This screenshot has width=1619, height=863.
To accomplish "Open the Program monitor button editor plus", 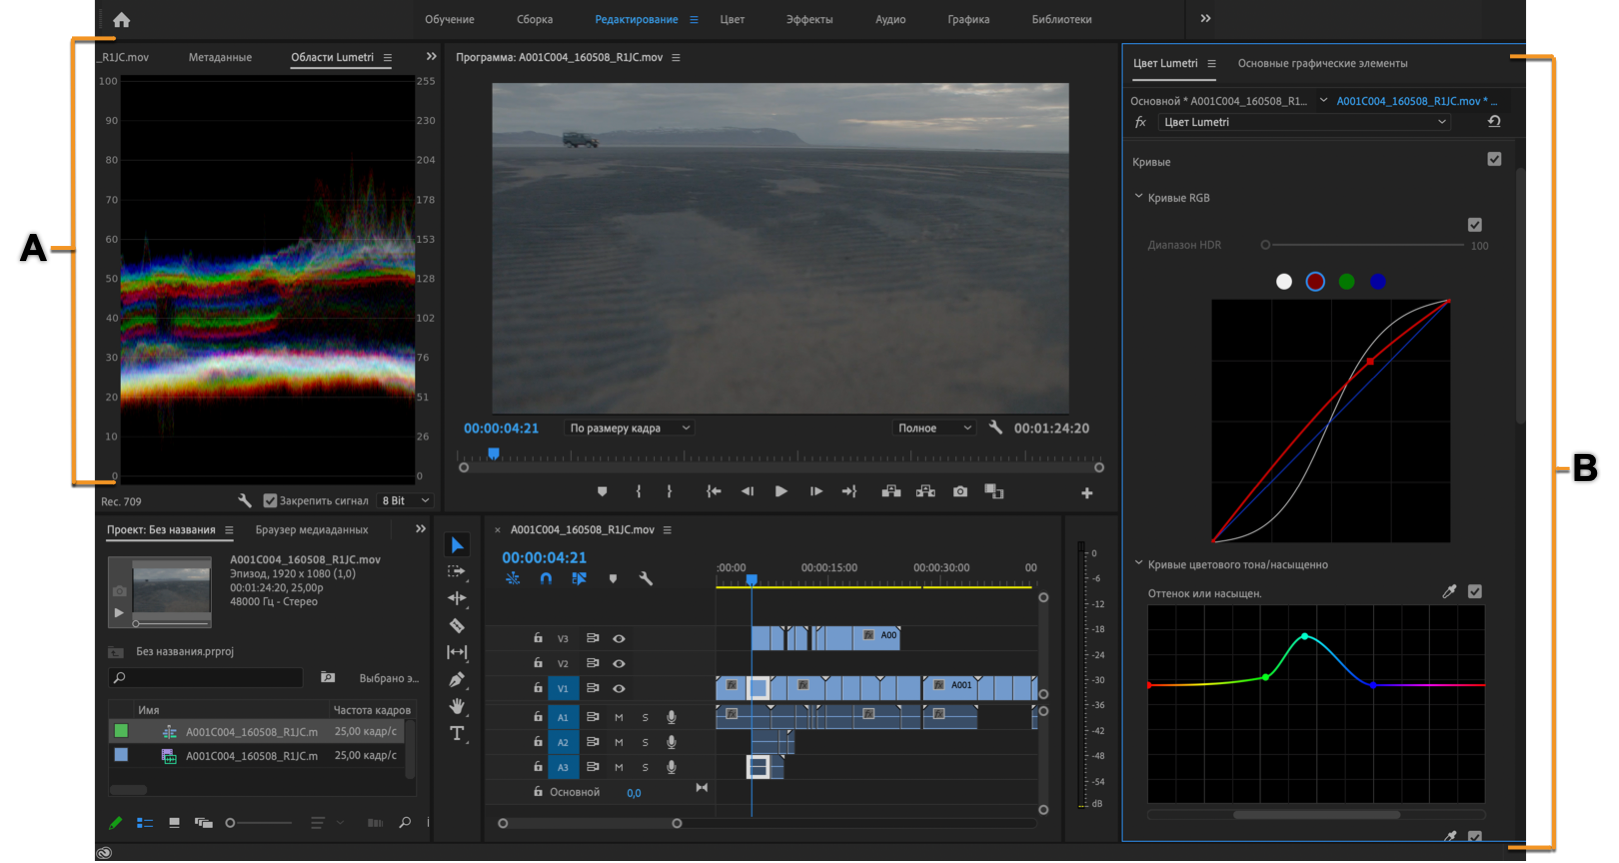I will [1087, 493].
